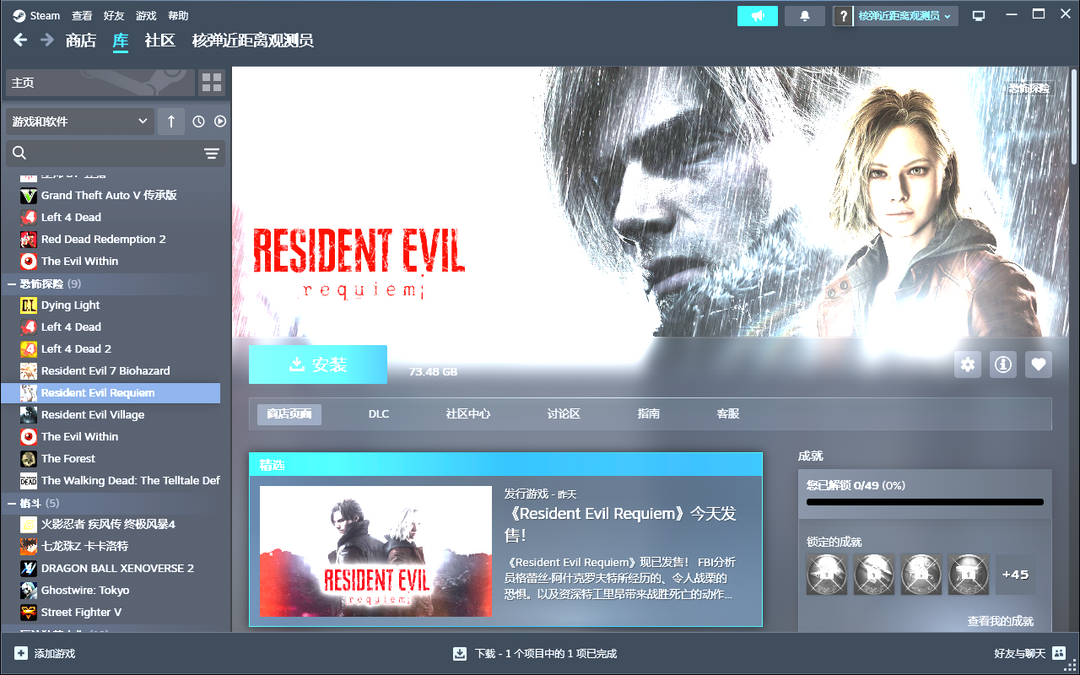1080x675 pixels.
Task: Toggle the sort order arrow button
Action: (170, 121)
